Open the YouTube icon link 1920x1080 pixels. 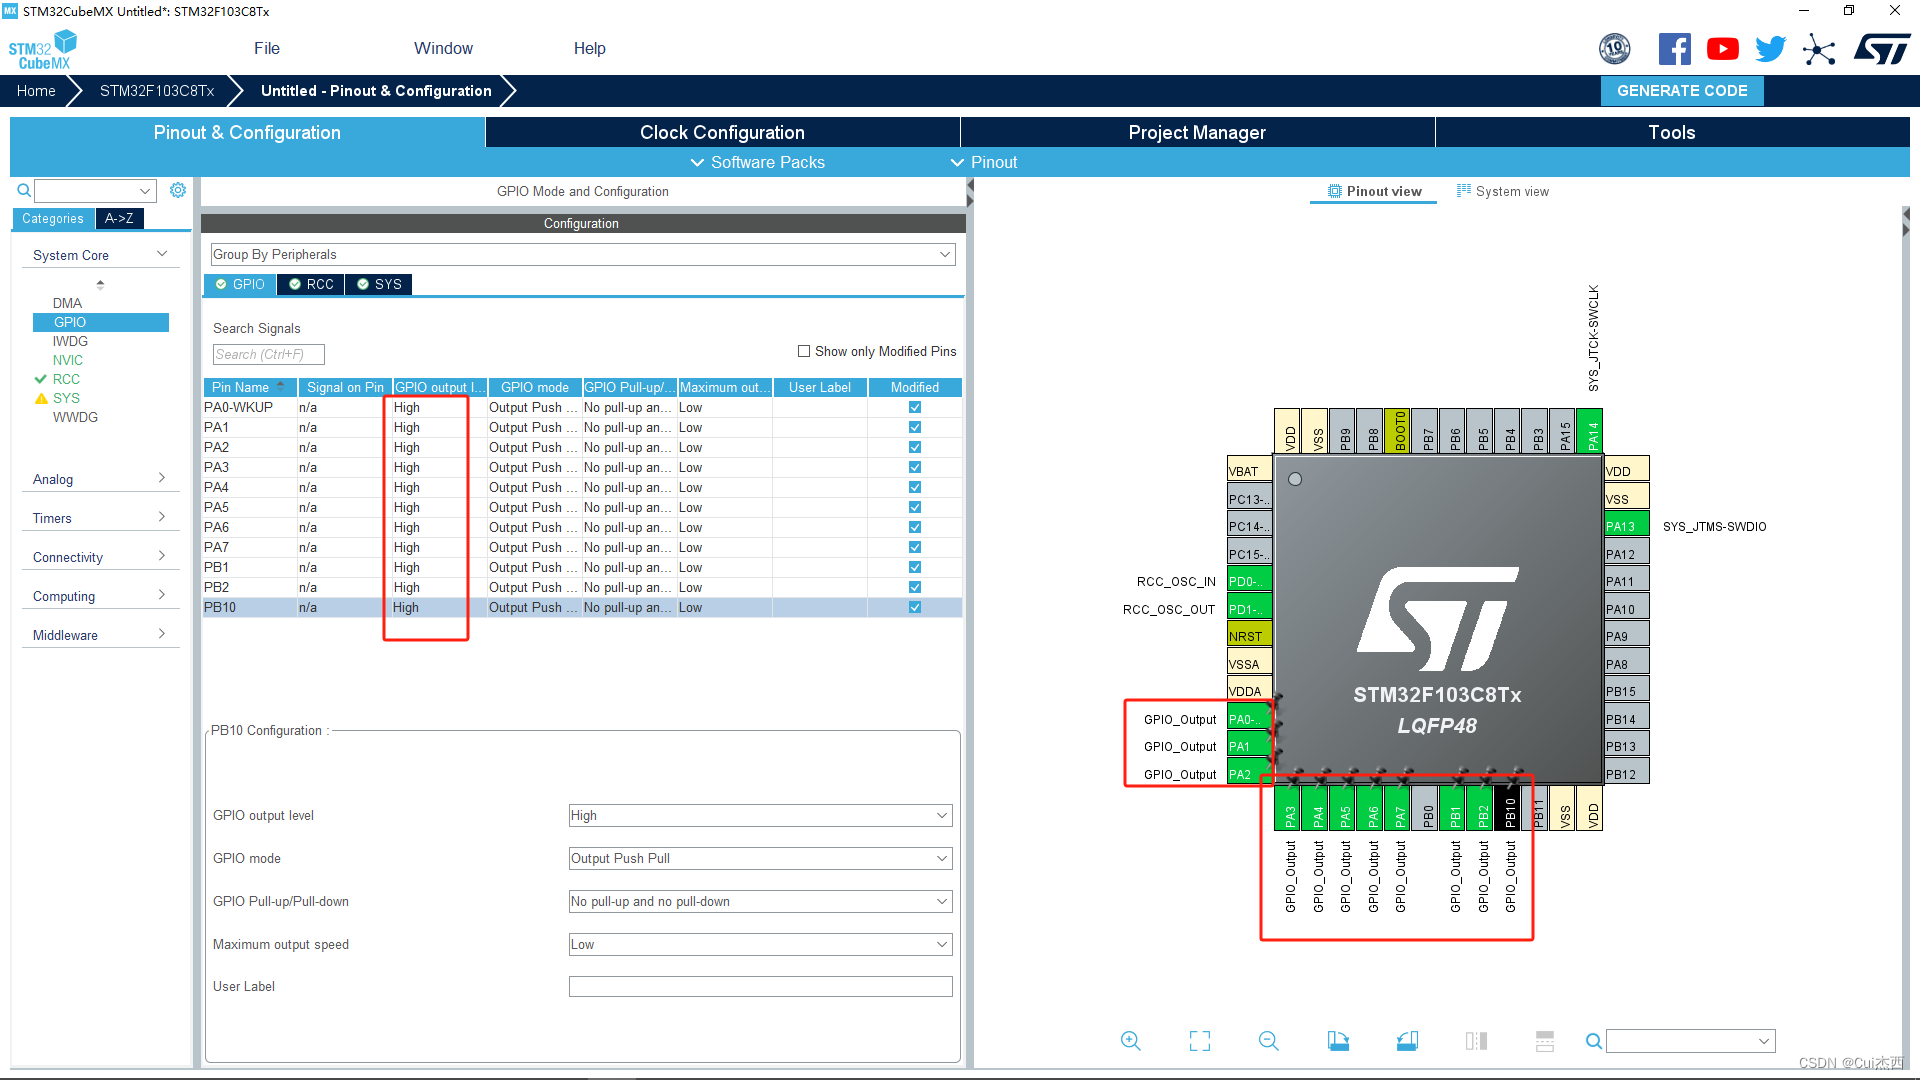tap(1722, 49)
